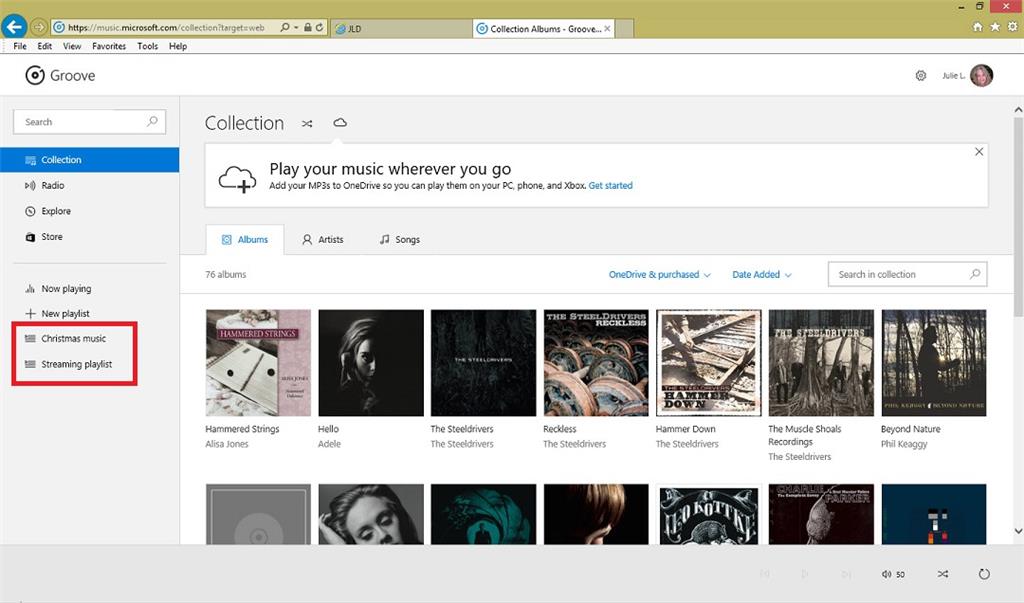Click the browser address bar URL
The image size is (1024, 603).
click(x=167, y=27)
